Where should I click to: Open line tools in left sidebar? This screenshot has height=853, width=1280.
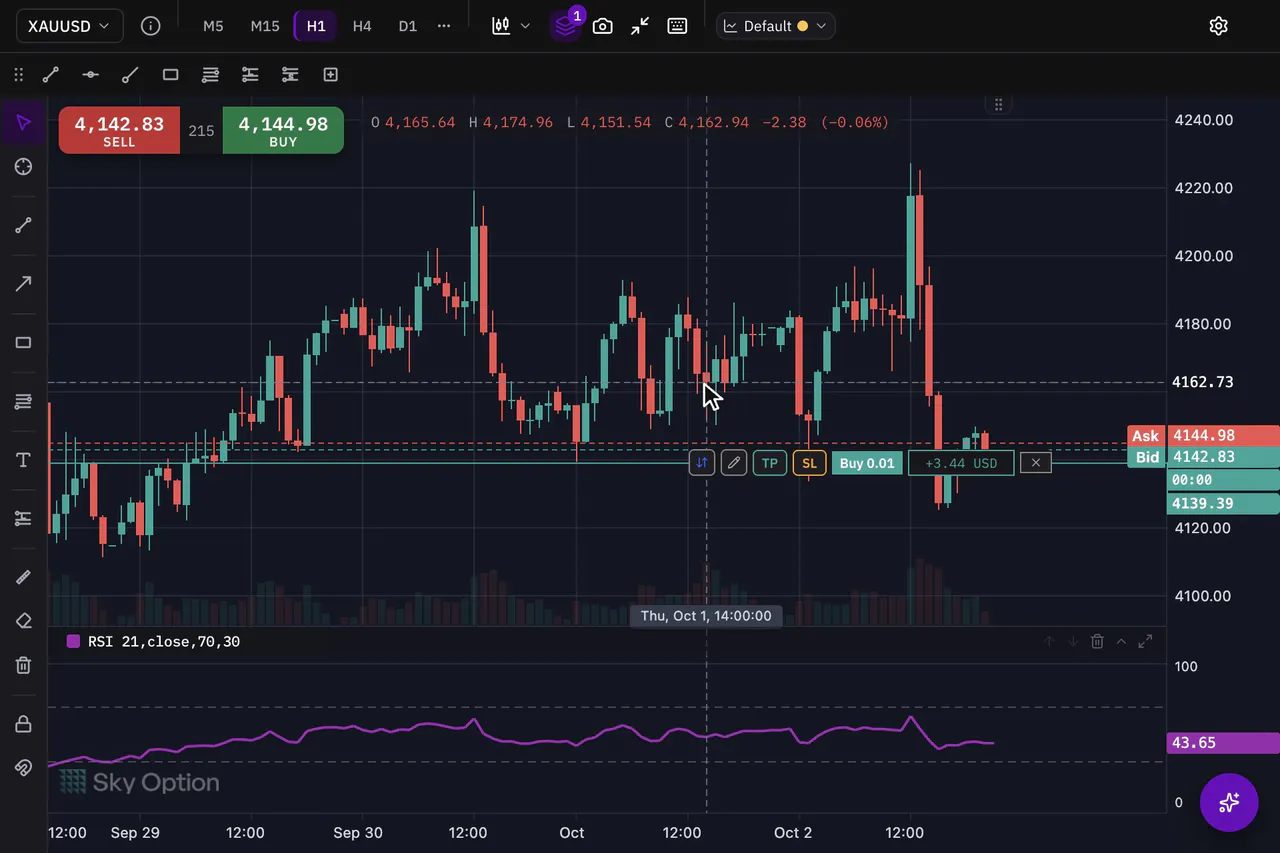(24, 225)
